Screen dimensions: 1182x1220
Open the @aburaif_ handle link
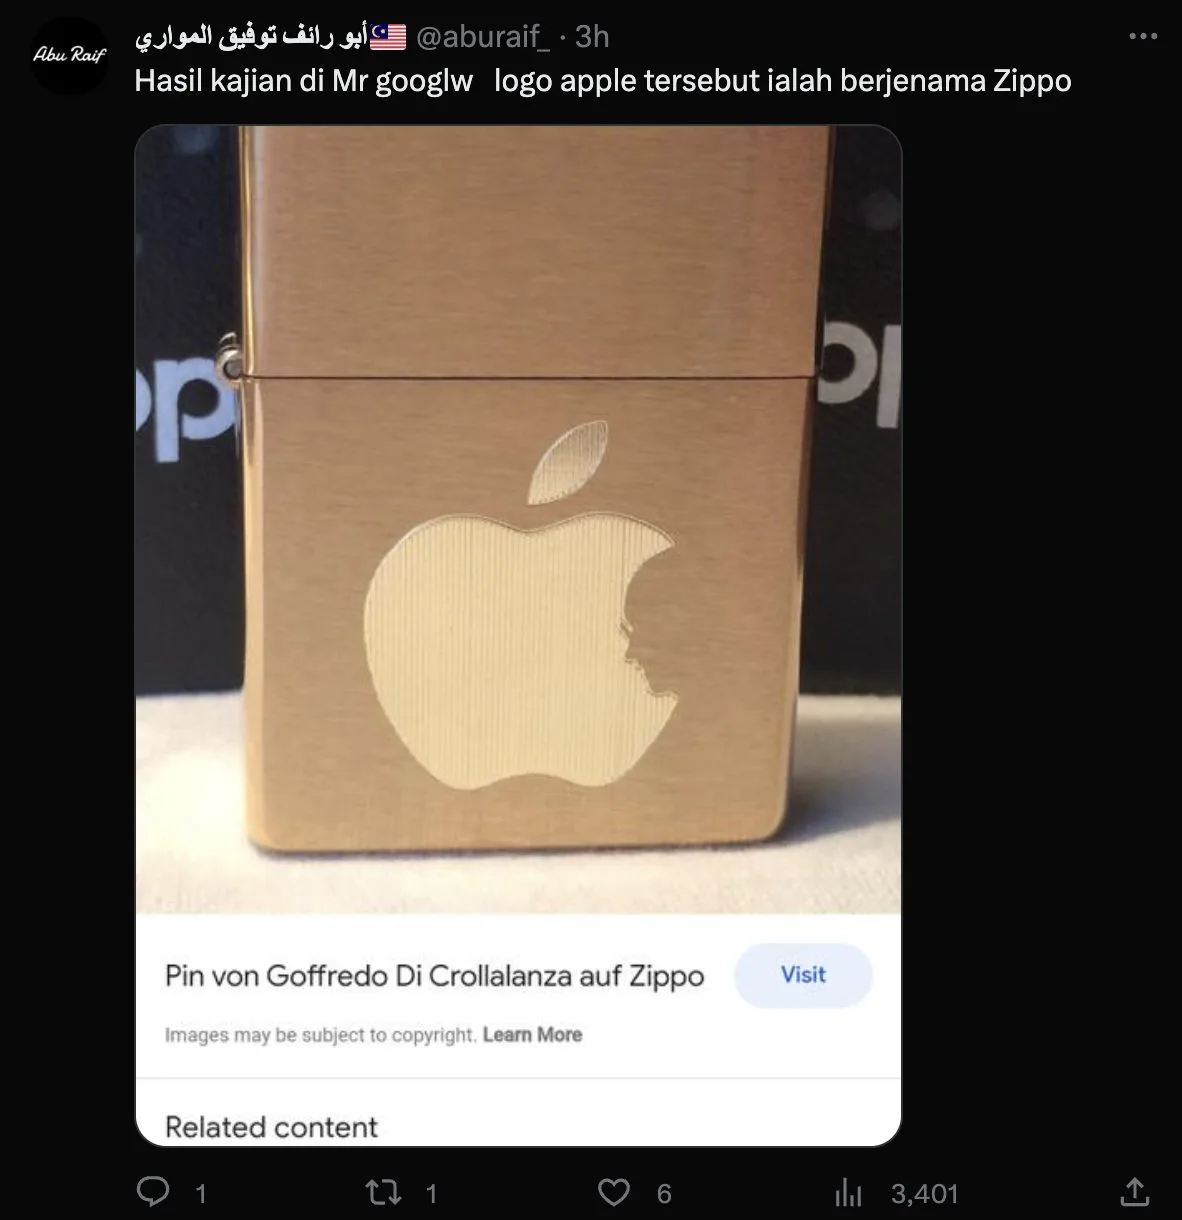[x=483, y=37]
